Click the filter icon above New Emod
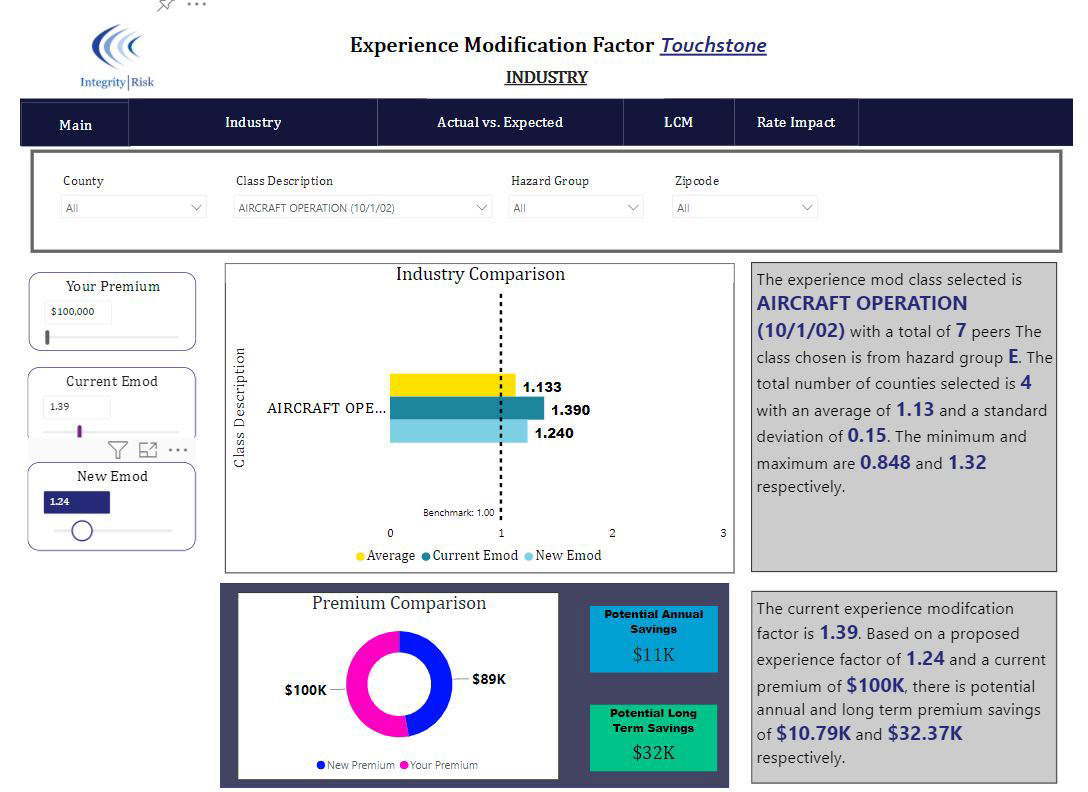Screen dimensions: 1088x792 pos(118,450)
